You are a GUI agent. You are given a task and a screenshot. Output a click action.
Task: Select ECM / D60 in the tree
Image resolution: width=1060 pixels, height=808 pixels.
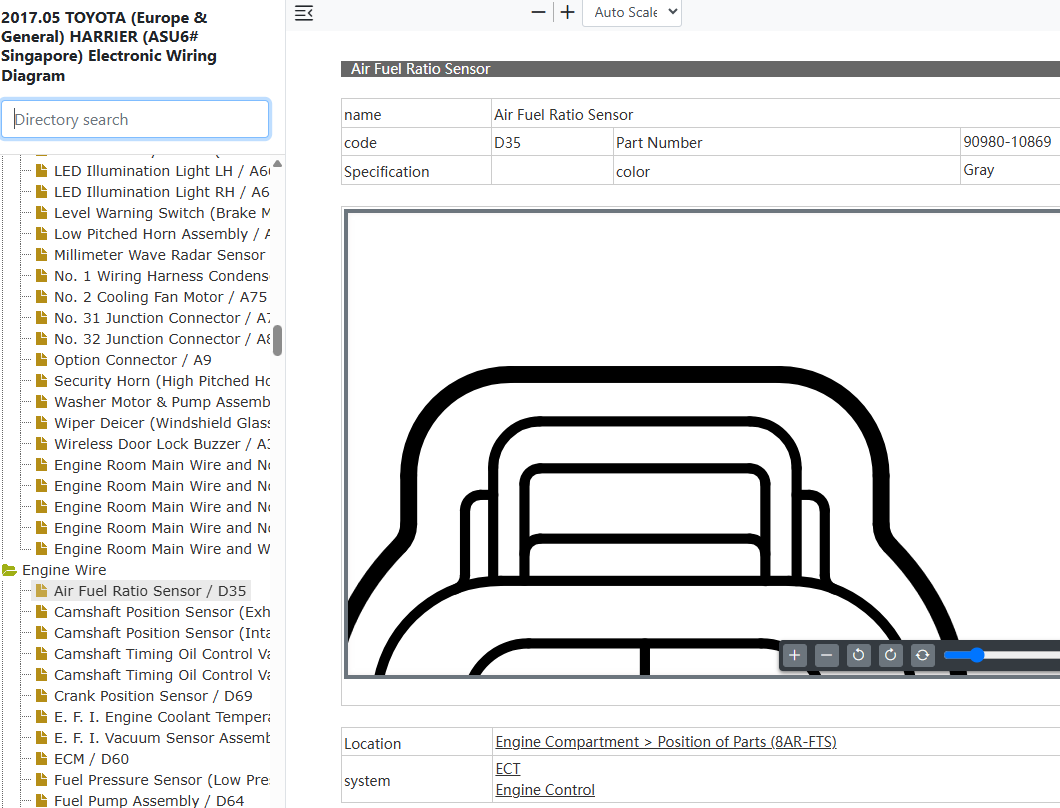[x=91, y=759]
